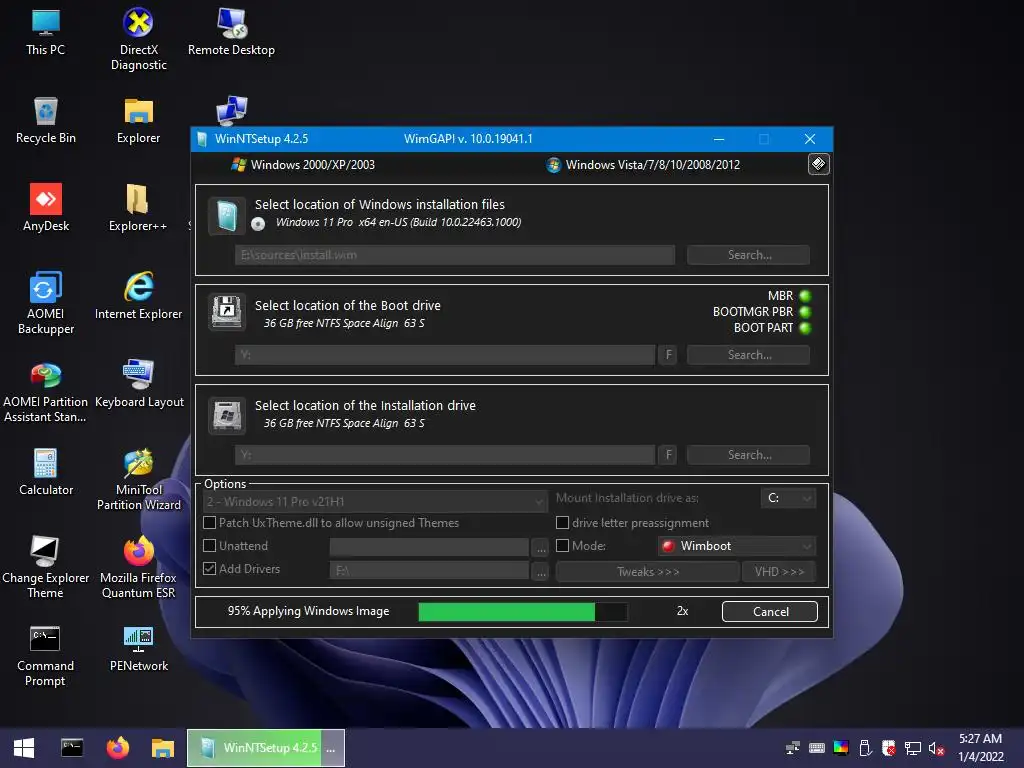Click the F button for Boot drive

click(x=668, y=355)
